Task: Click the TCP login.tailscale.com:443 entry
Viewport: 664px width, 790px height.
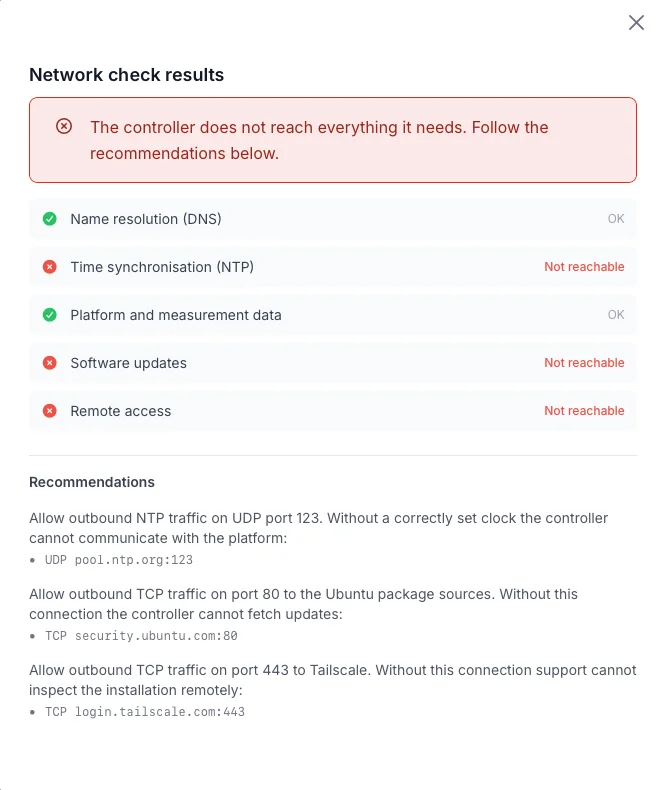Action: coord(145,712)
